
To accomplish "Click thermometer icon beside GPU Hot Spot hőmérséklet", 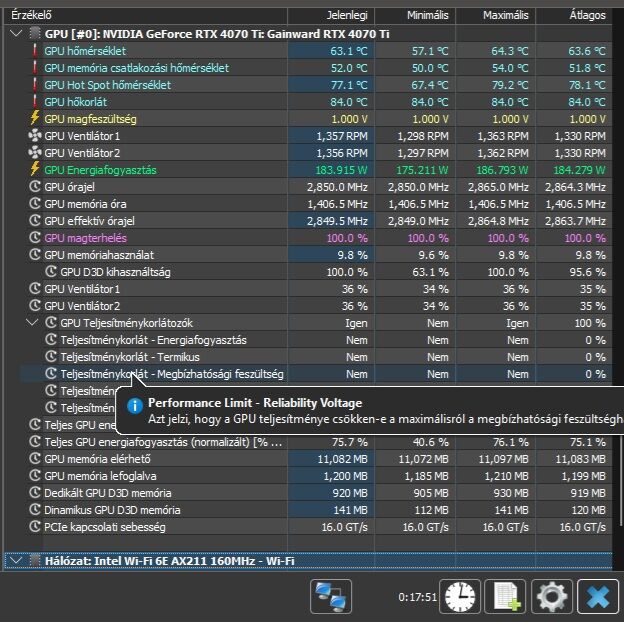I will coord(35,85).
